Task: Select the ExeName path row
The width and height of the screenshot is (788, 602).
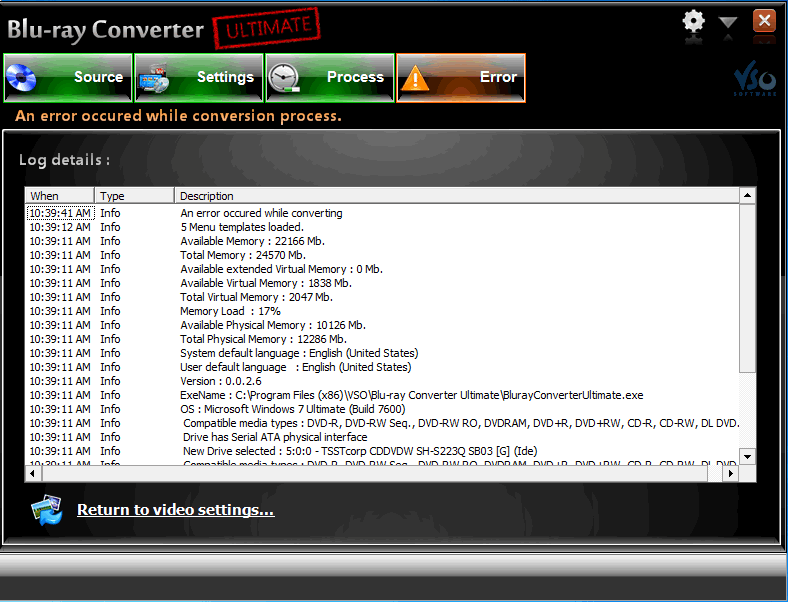Action: 382,395
